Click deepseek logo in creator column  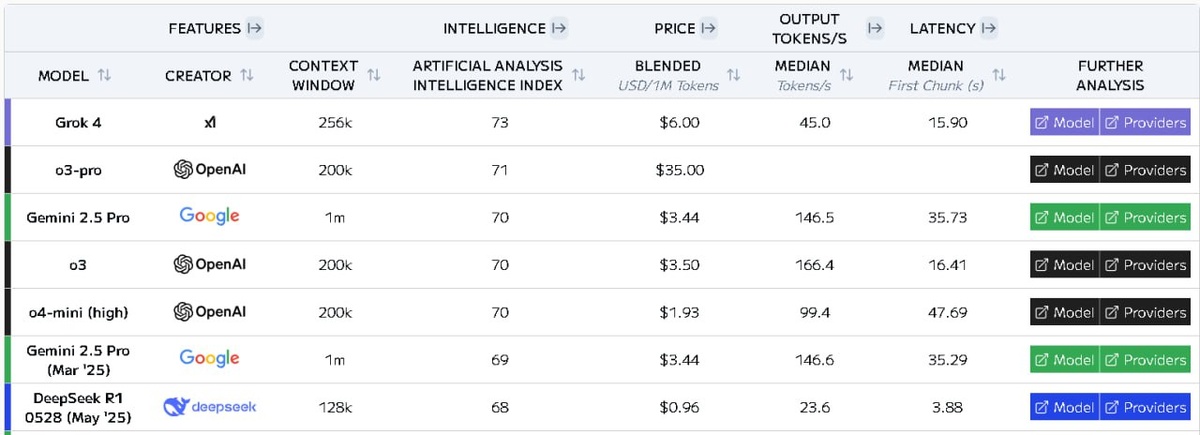click(x=209, y=407)
